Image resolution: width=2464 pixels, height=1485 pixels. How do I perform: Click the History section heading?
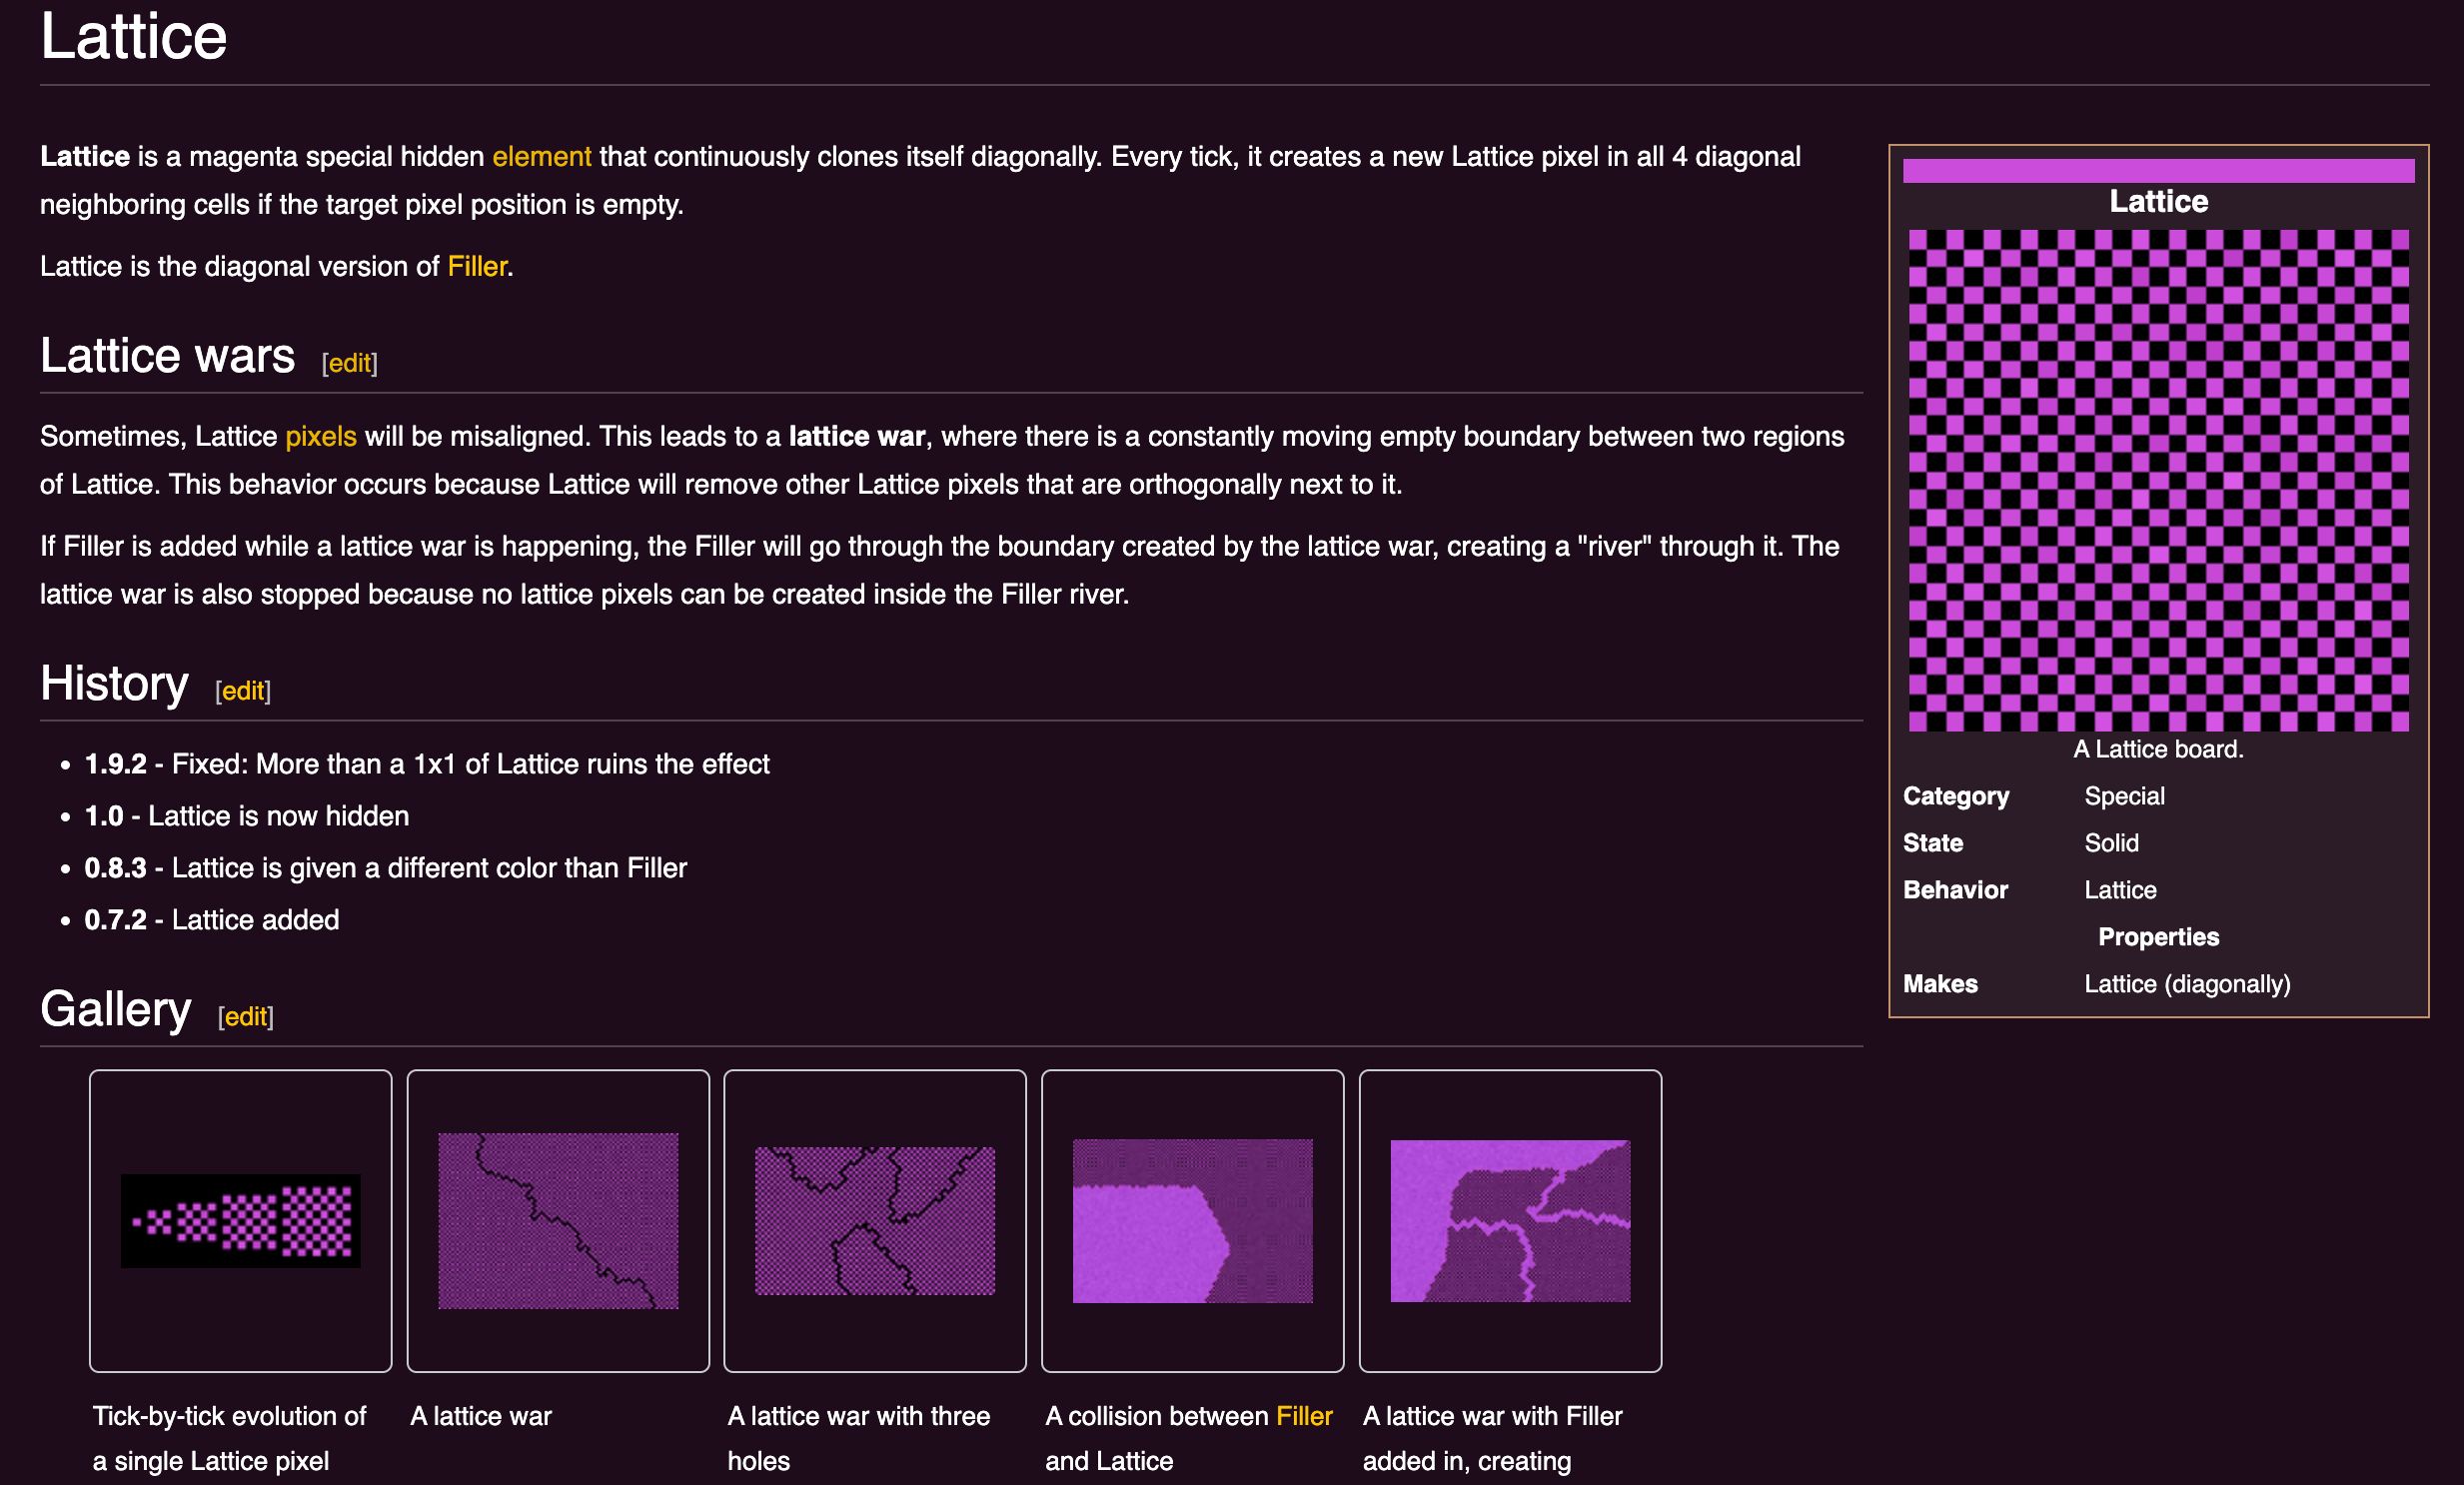pyautogui.click(x=114, y=683)
